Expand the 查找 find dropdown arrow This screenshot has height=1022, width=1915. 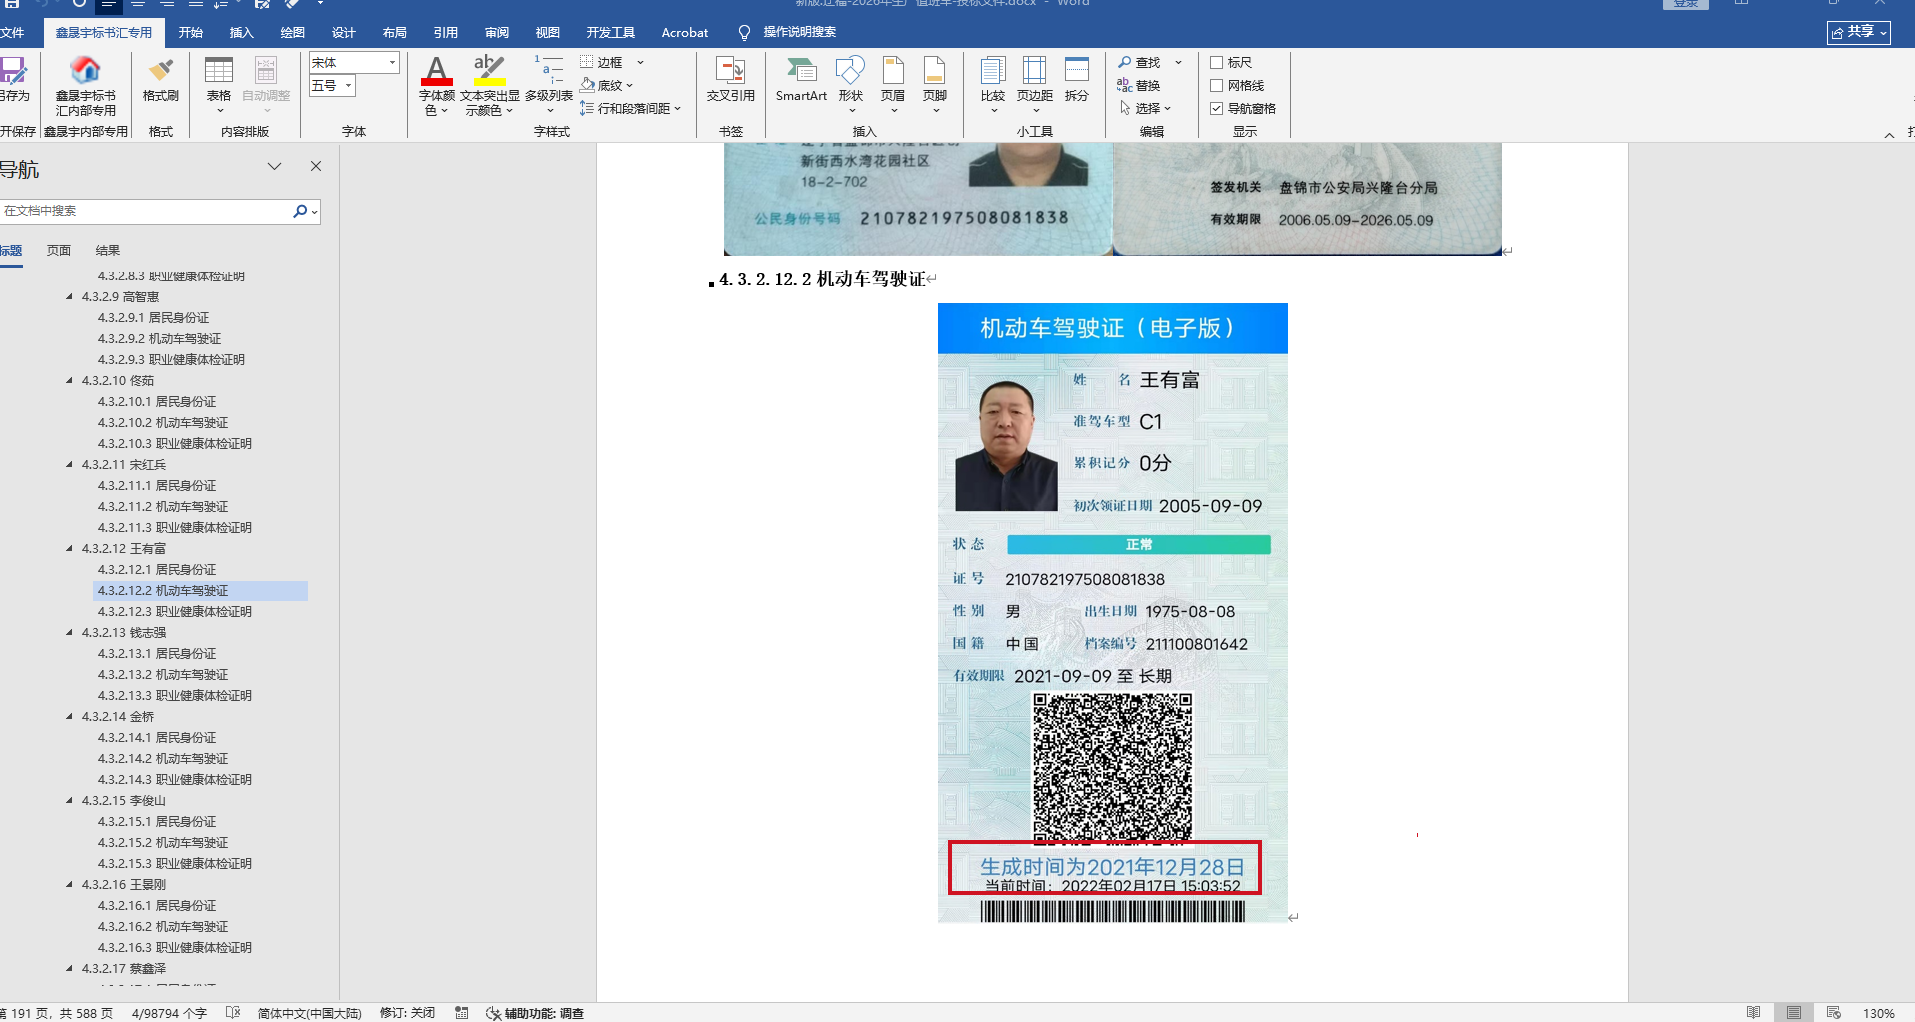tap(1178, 62)
